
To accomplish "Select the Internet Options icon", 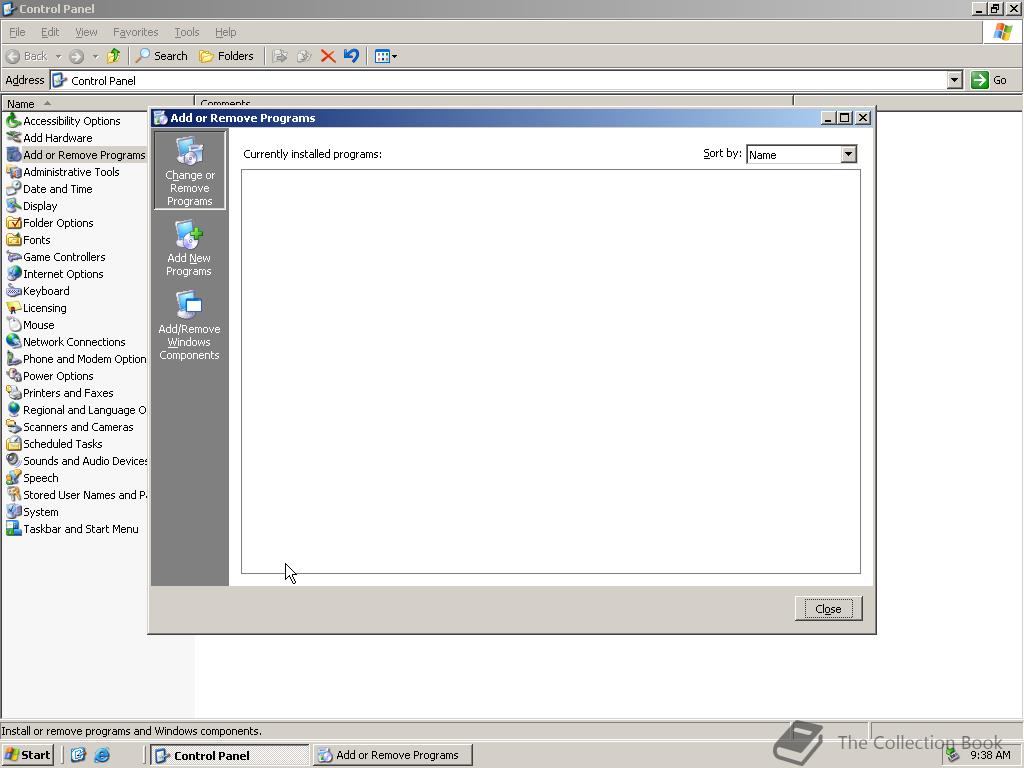I will coord(13,273).
